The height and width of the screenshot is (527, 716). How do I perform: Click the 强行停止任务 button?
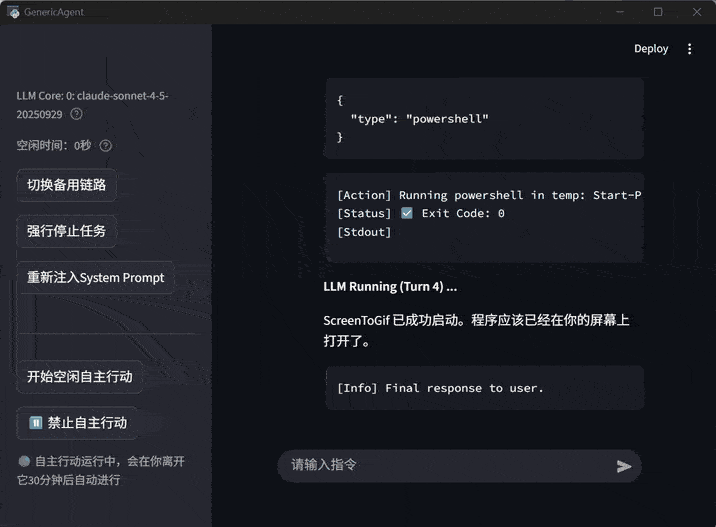67,231
